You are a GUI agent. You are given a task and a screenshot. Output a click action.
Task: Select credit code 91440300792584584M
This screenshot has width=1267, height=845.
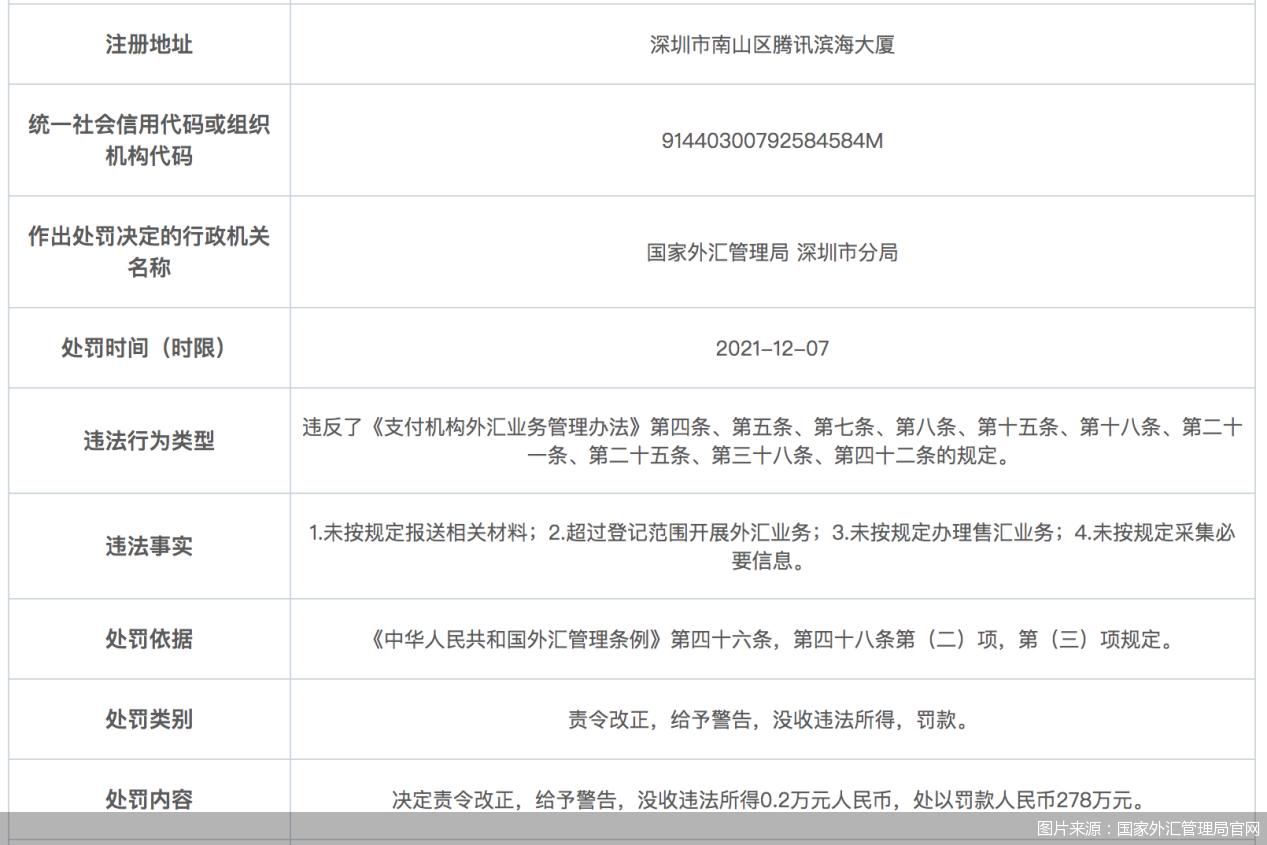772,141
